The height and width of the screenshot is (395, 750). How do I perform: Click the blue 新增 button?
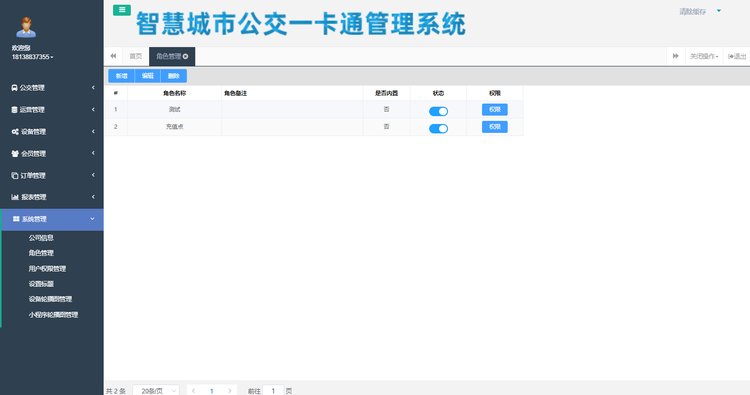pos(121,76)
